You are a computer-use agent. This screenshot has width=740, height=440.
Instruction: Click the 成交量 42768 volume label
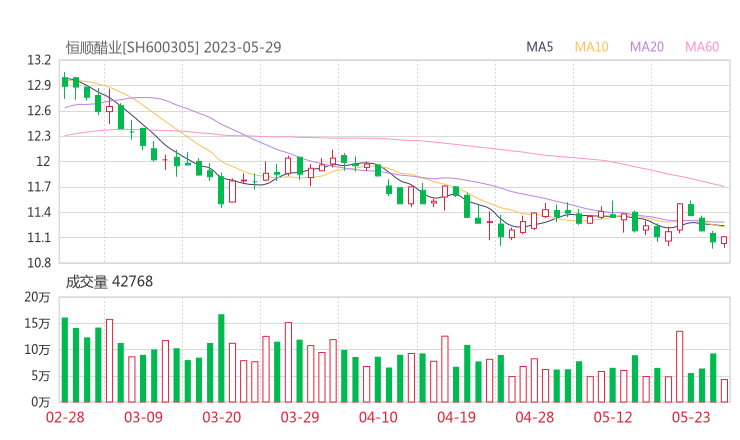click(109, 281)
